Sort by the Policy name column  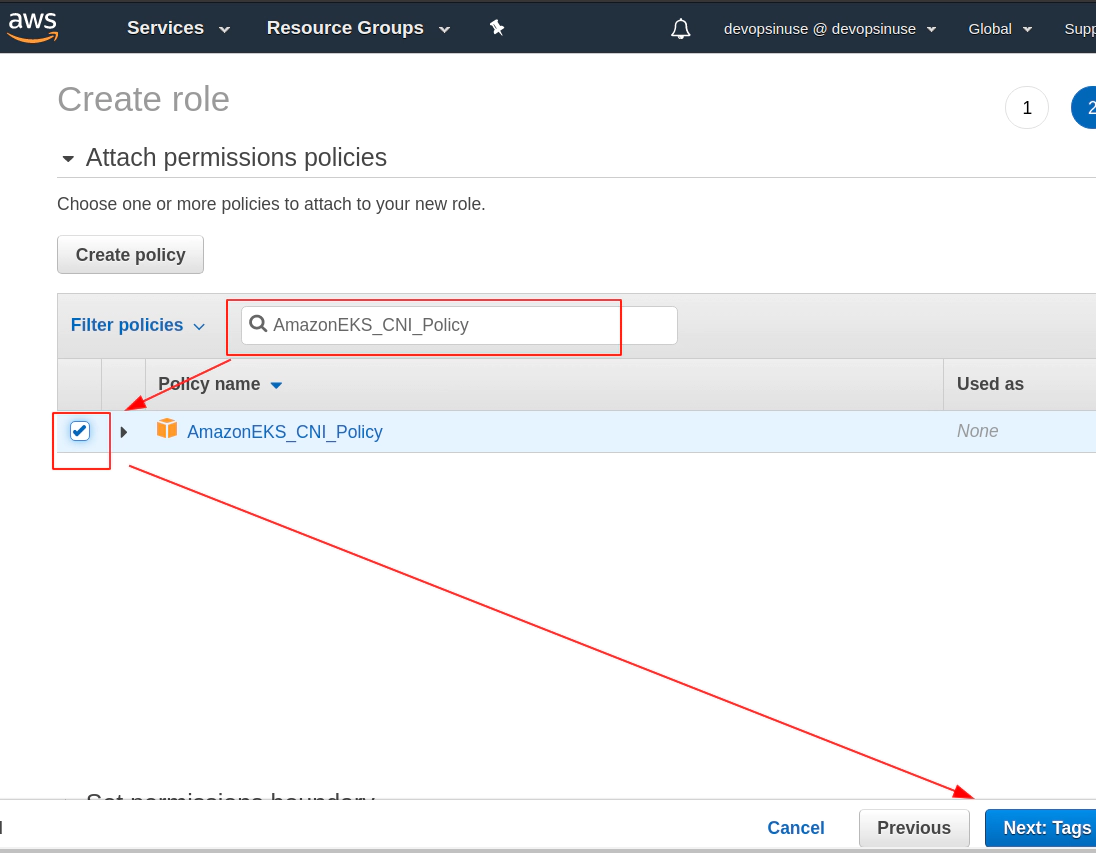(219, 384)
